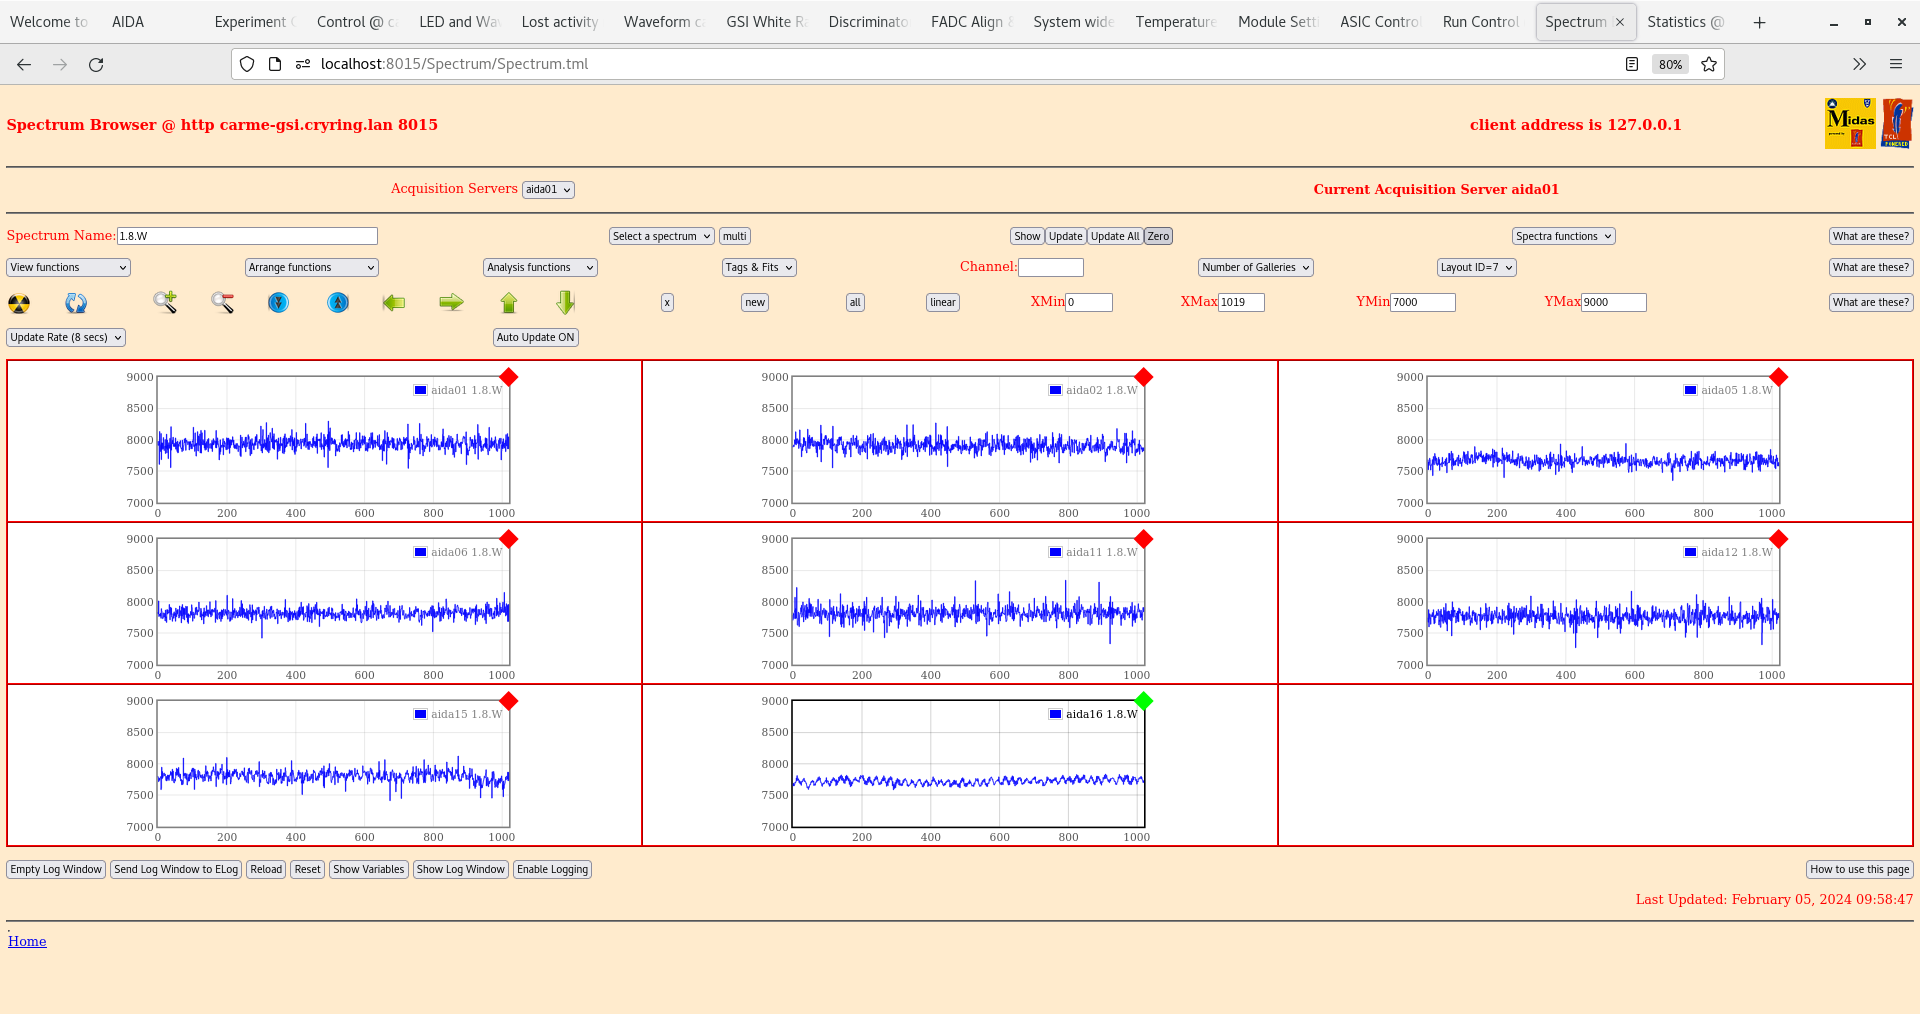Switch to the Temperature browser tab
1920x1014 pixels.
point(1175,22)
